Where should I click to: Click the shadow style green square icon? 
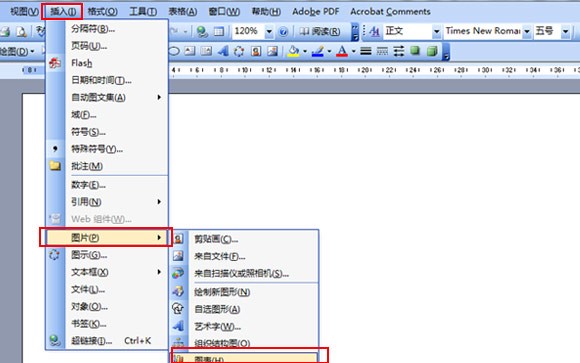point(415,51)
